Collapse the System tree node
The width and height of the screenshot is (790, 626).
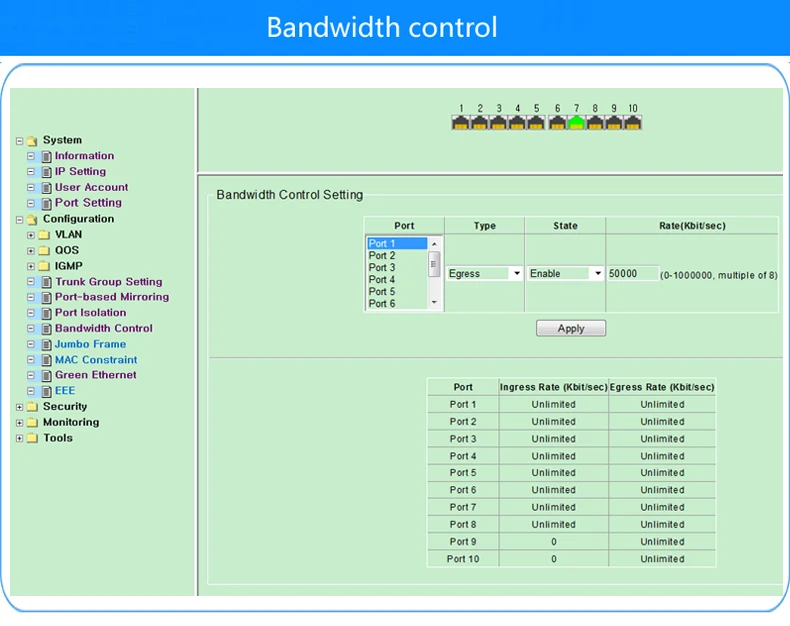19,141
